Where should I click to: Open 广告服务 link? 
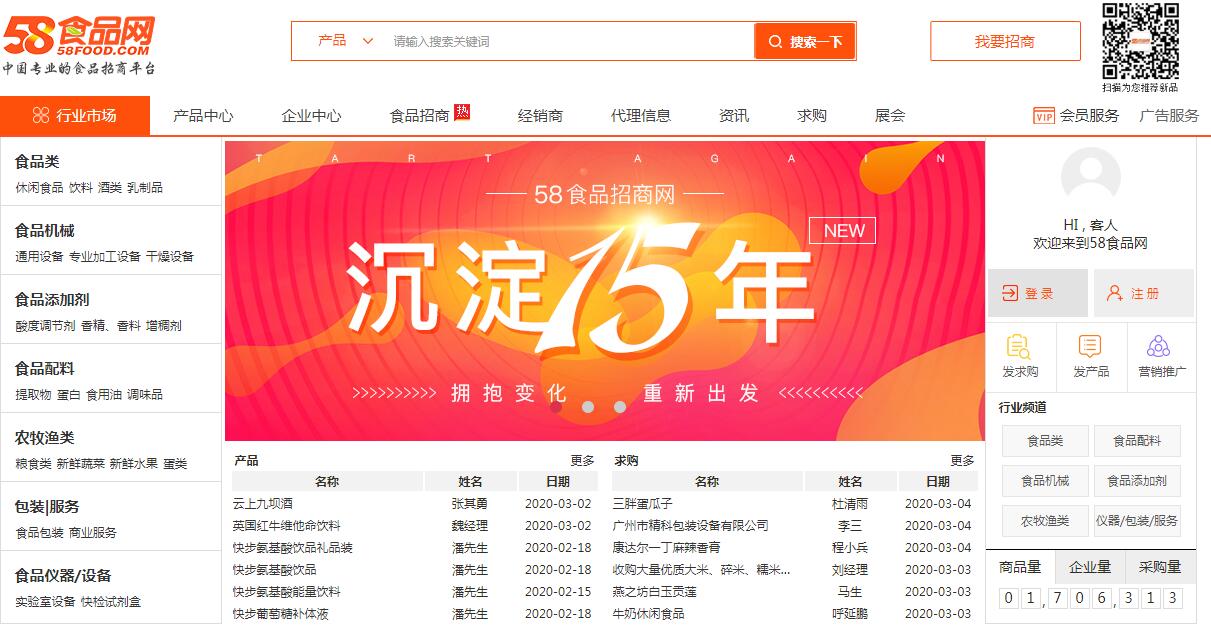coord(1169,116)
